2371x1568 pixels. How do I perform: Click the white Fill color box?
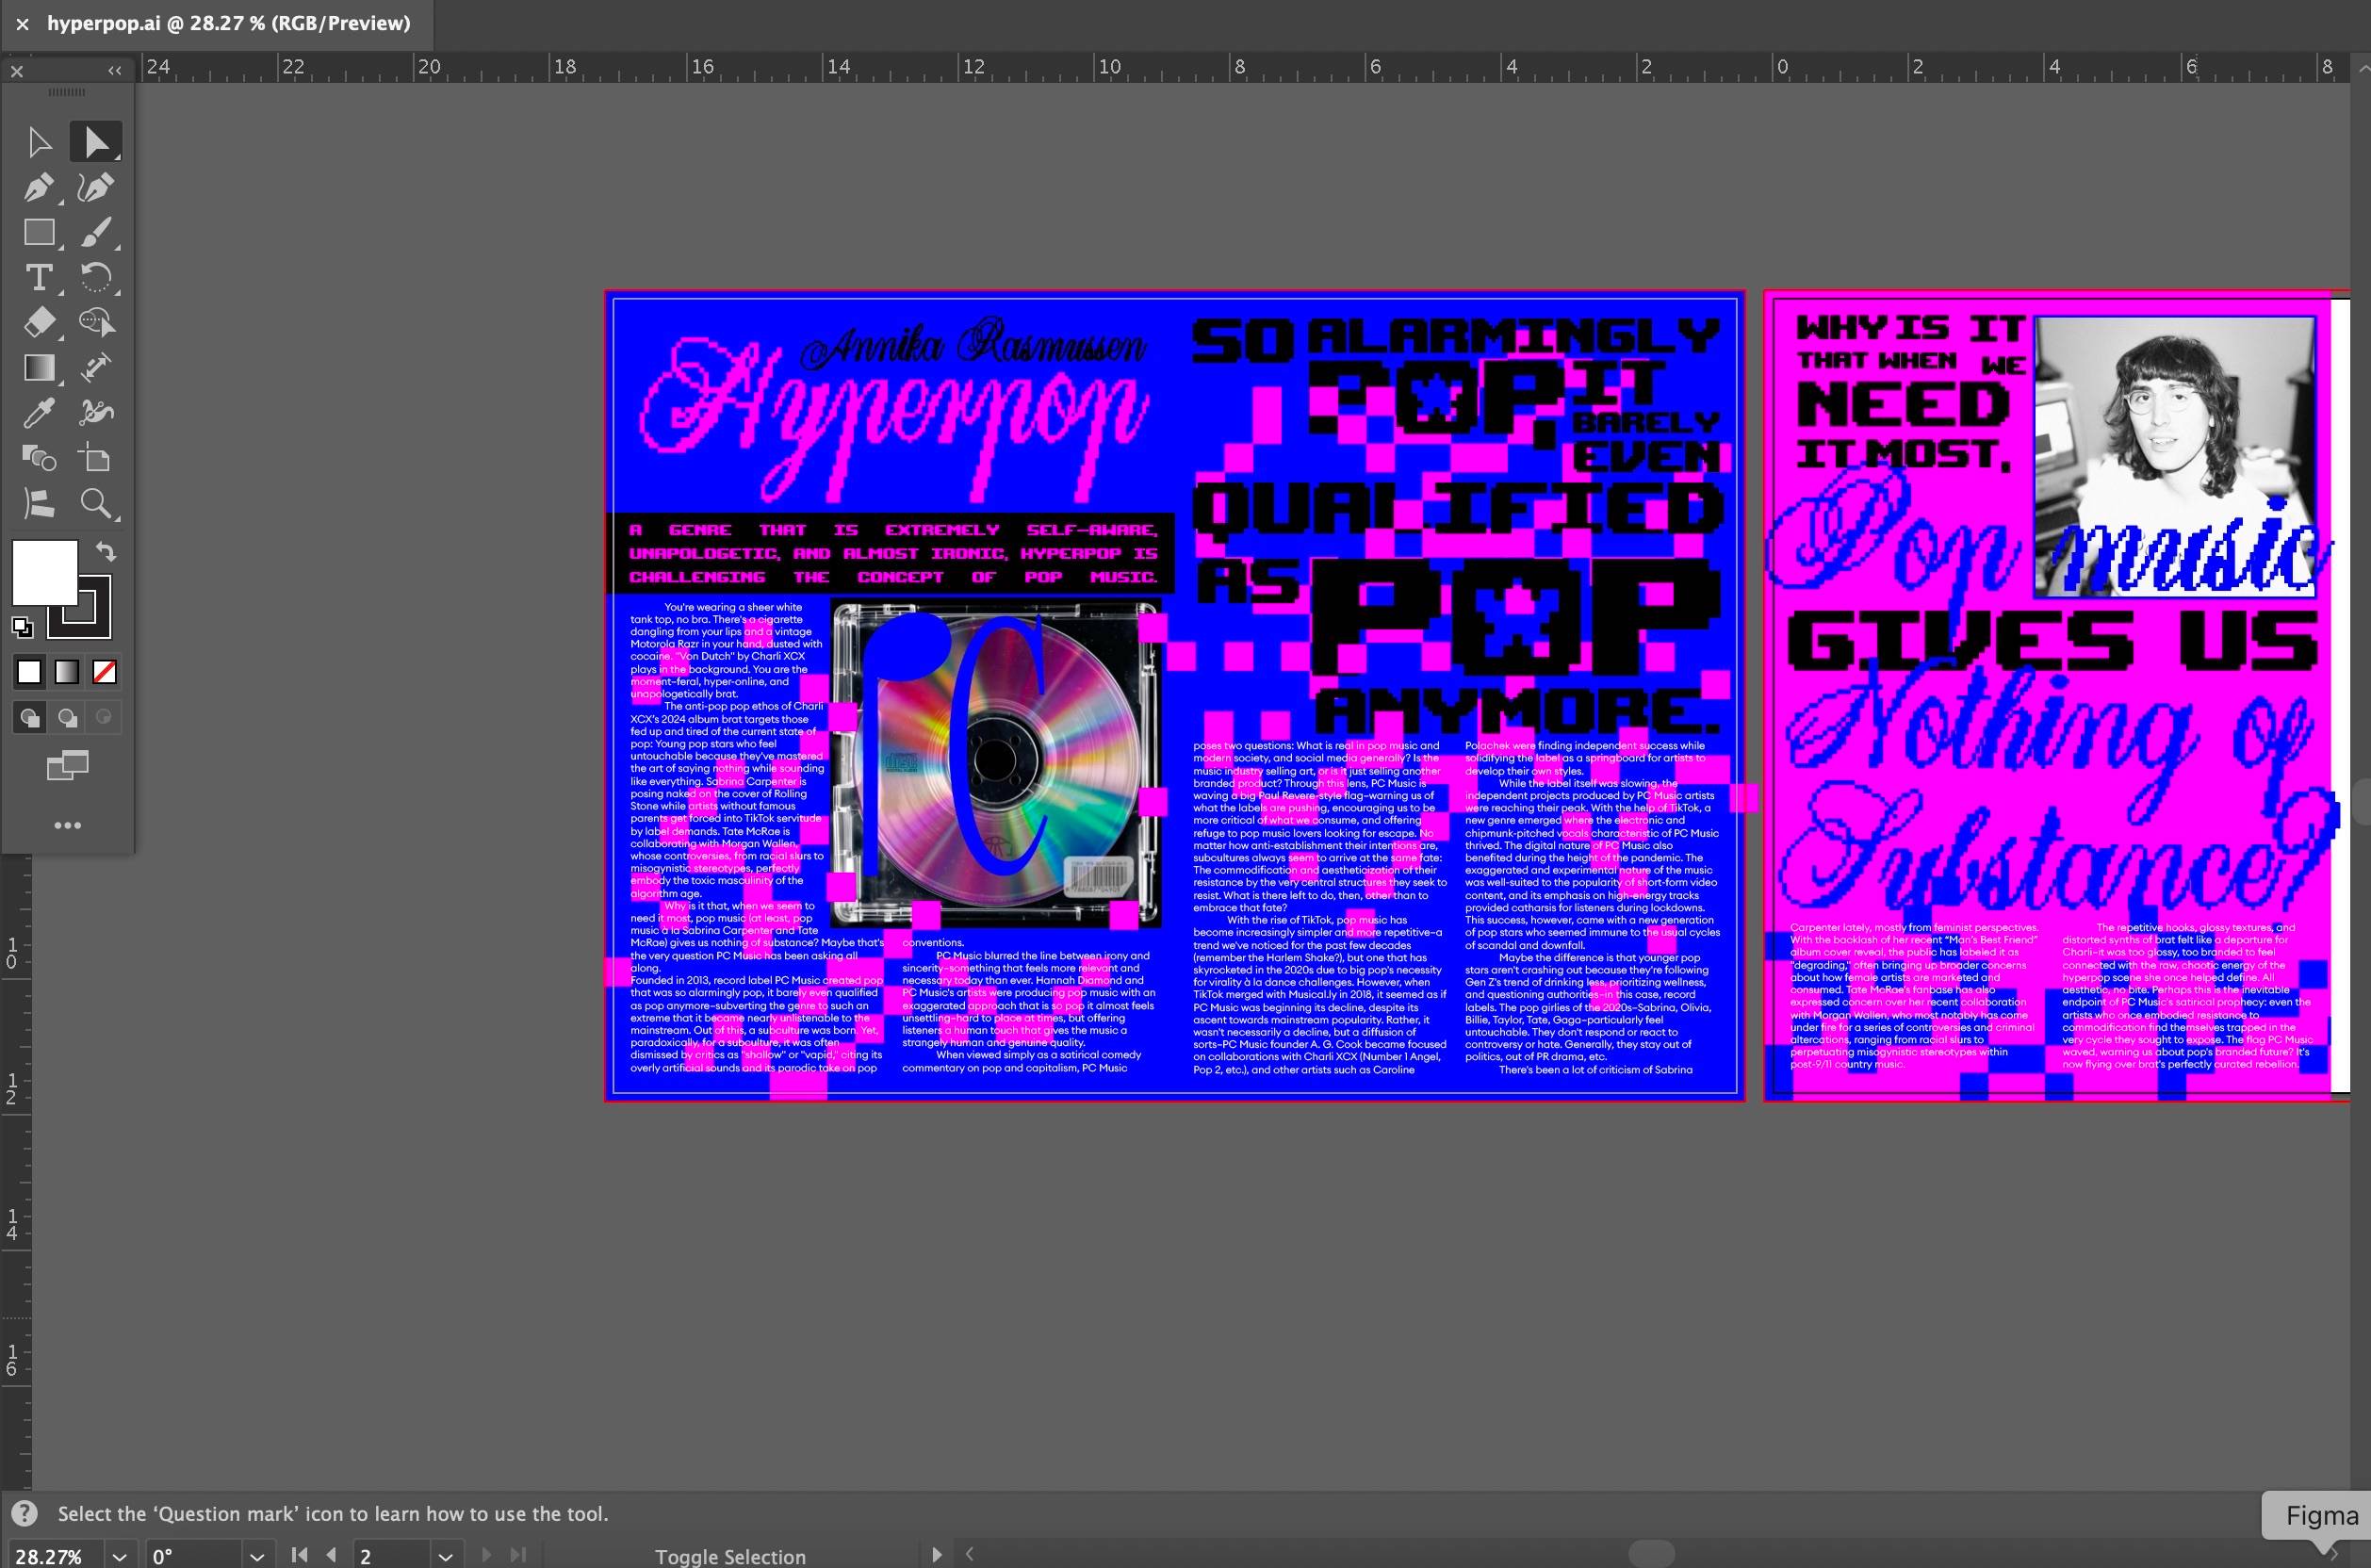point(44,573)
